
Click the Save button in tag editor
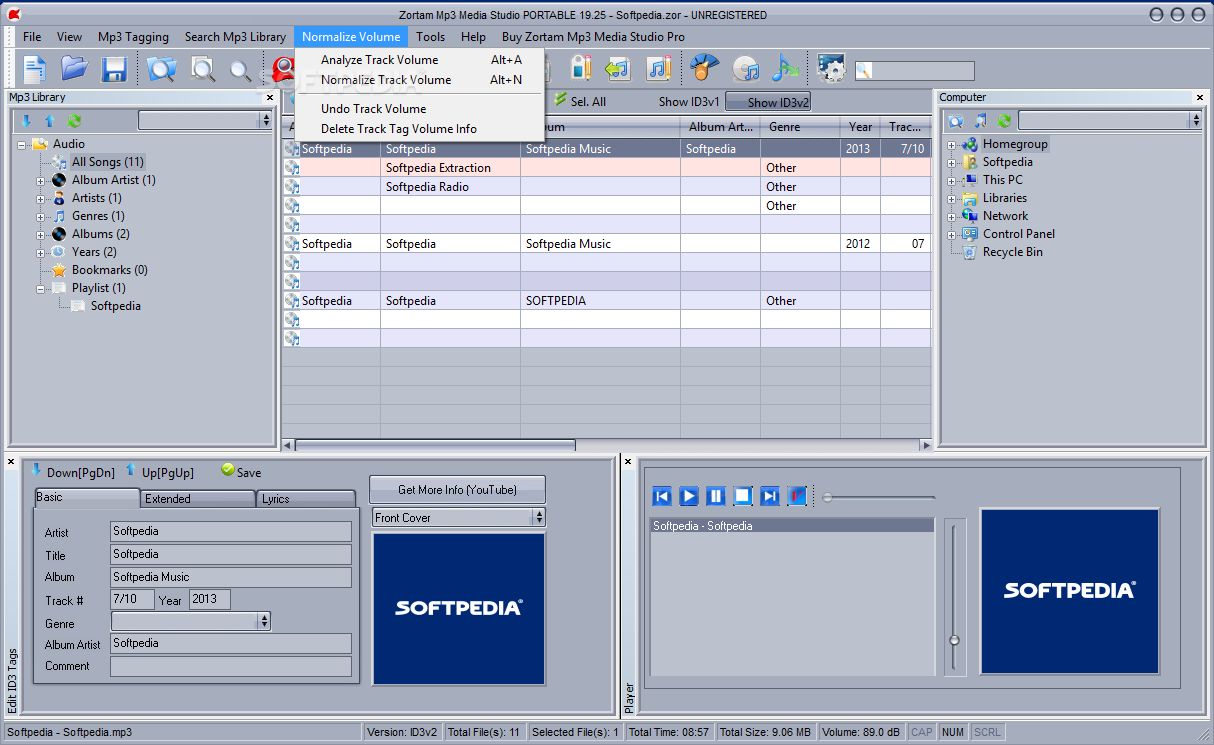(241, 472)
